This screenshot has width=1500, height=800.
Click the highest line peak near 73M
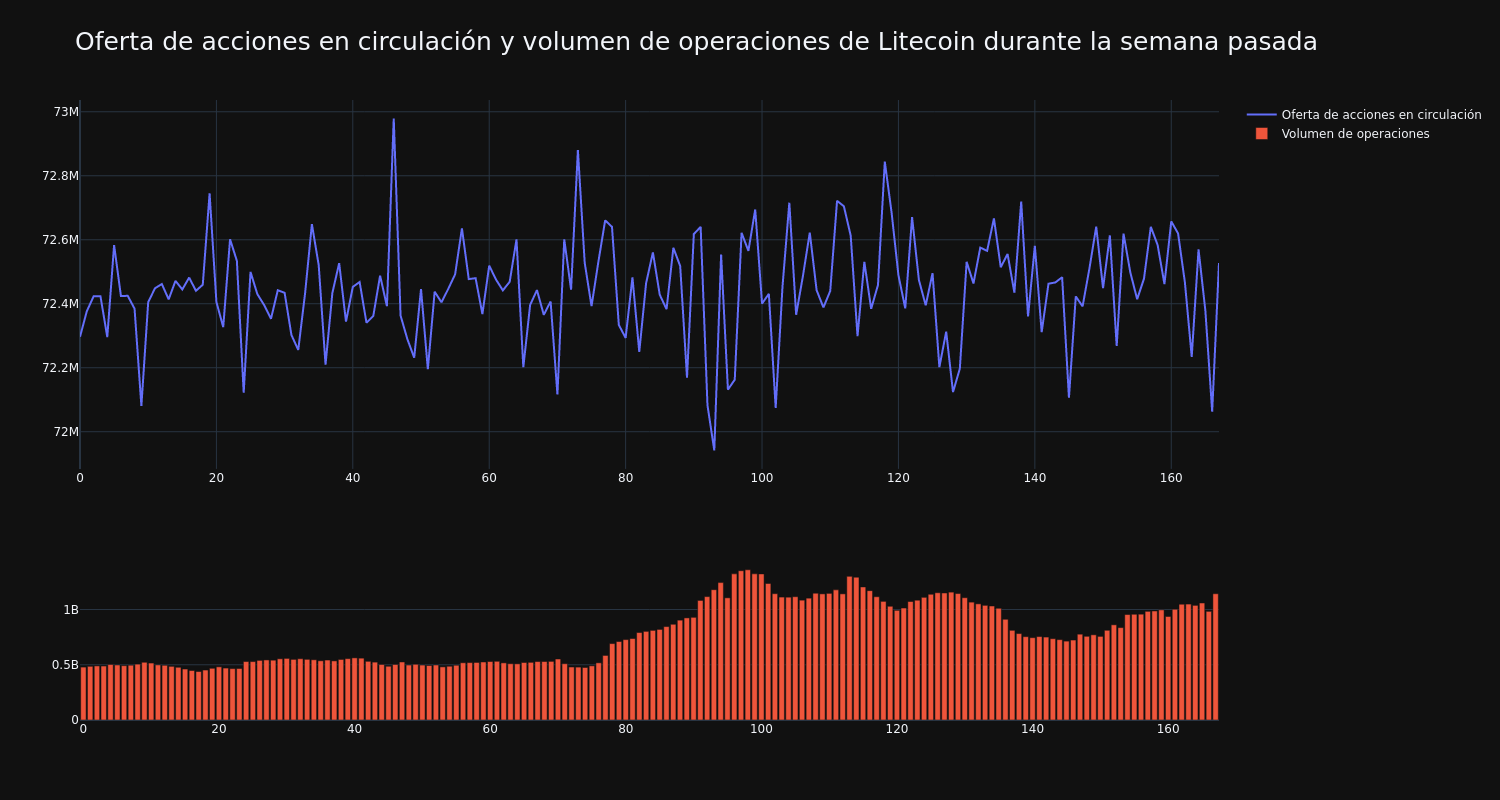coord(393,120)
